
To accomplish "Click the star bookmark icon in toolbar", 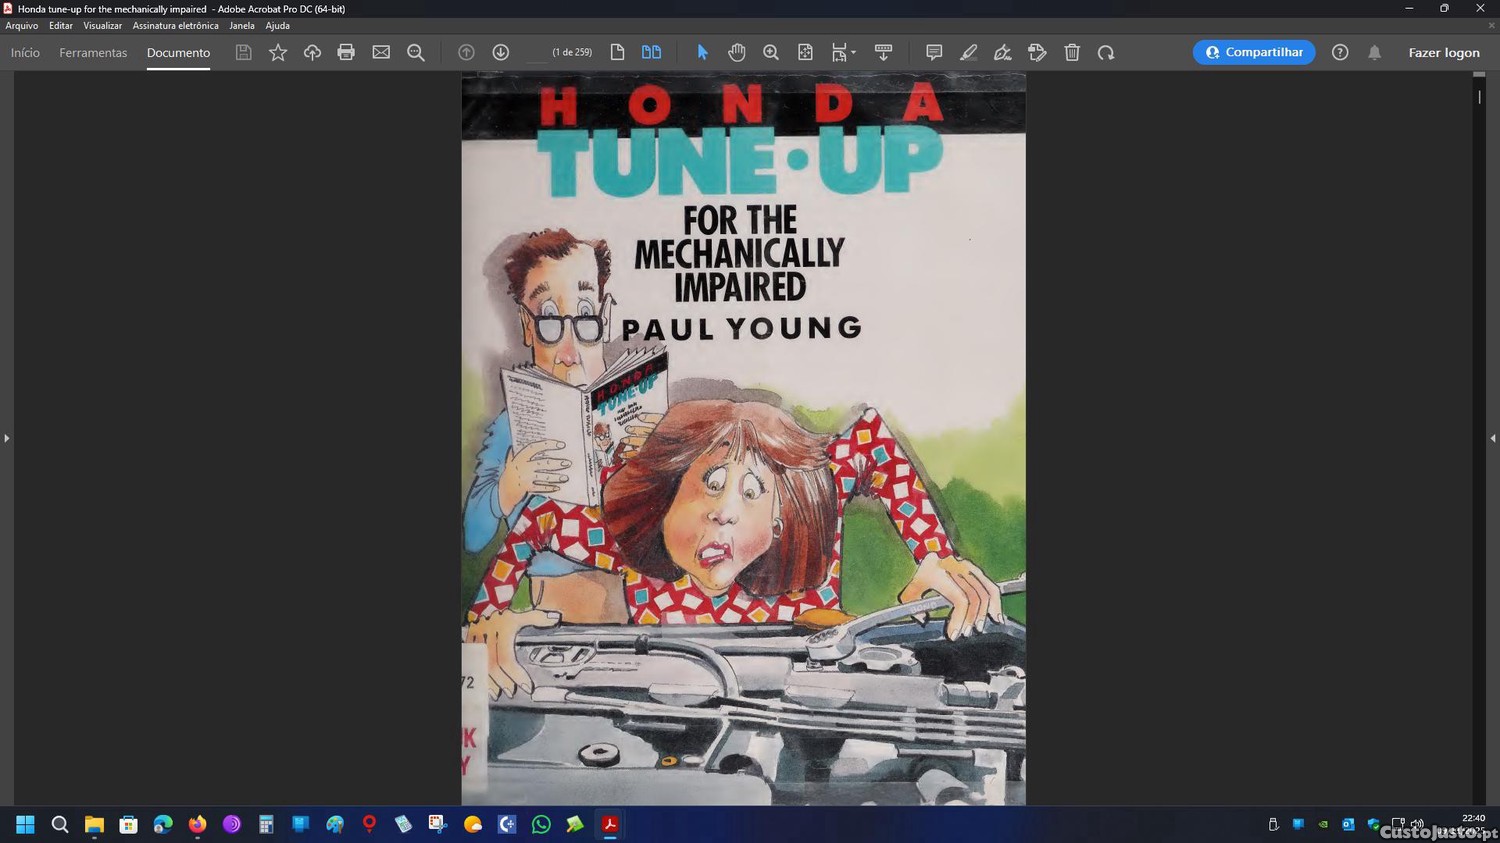I will click(278, 53).
